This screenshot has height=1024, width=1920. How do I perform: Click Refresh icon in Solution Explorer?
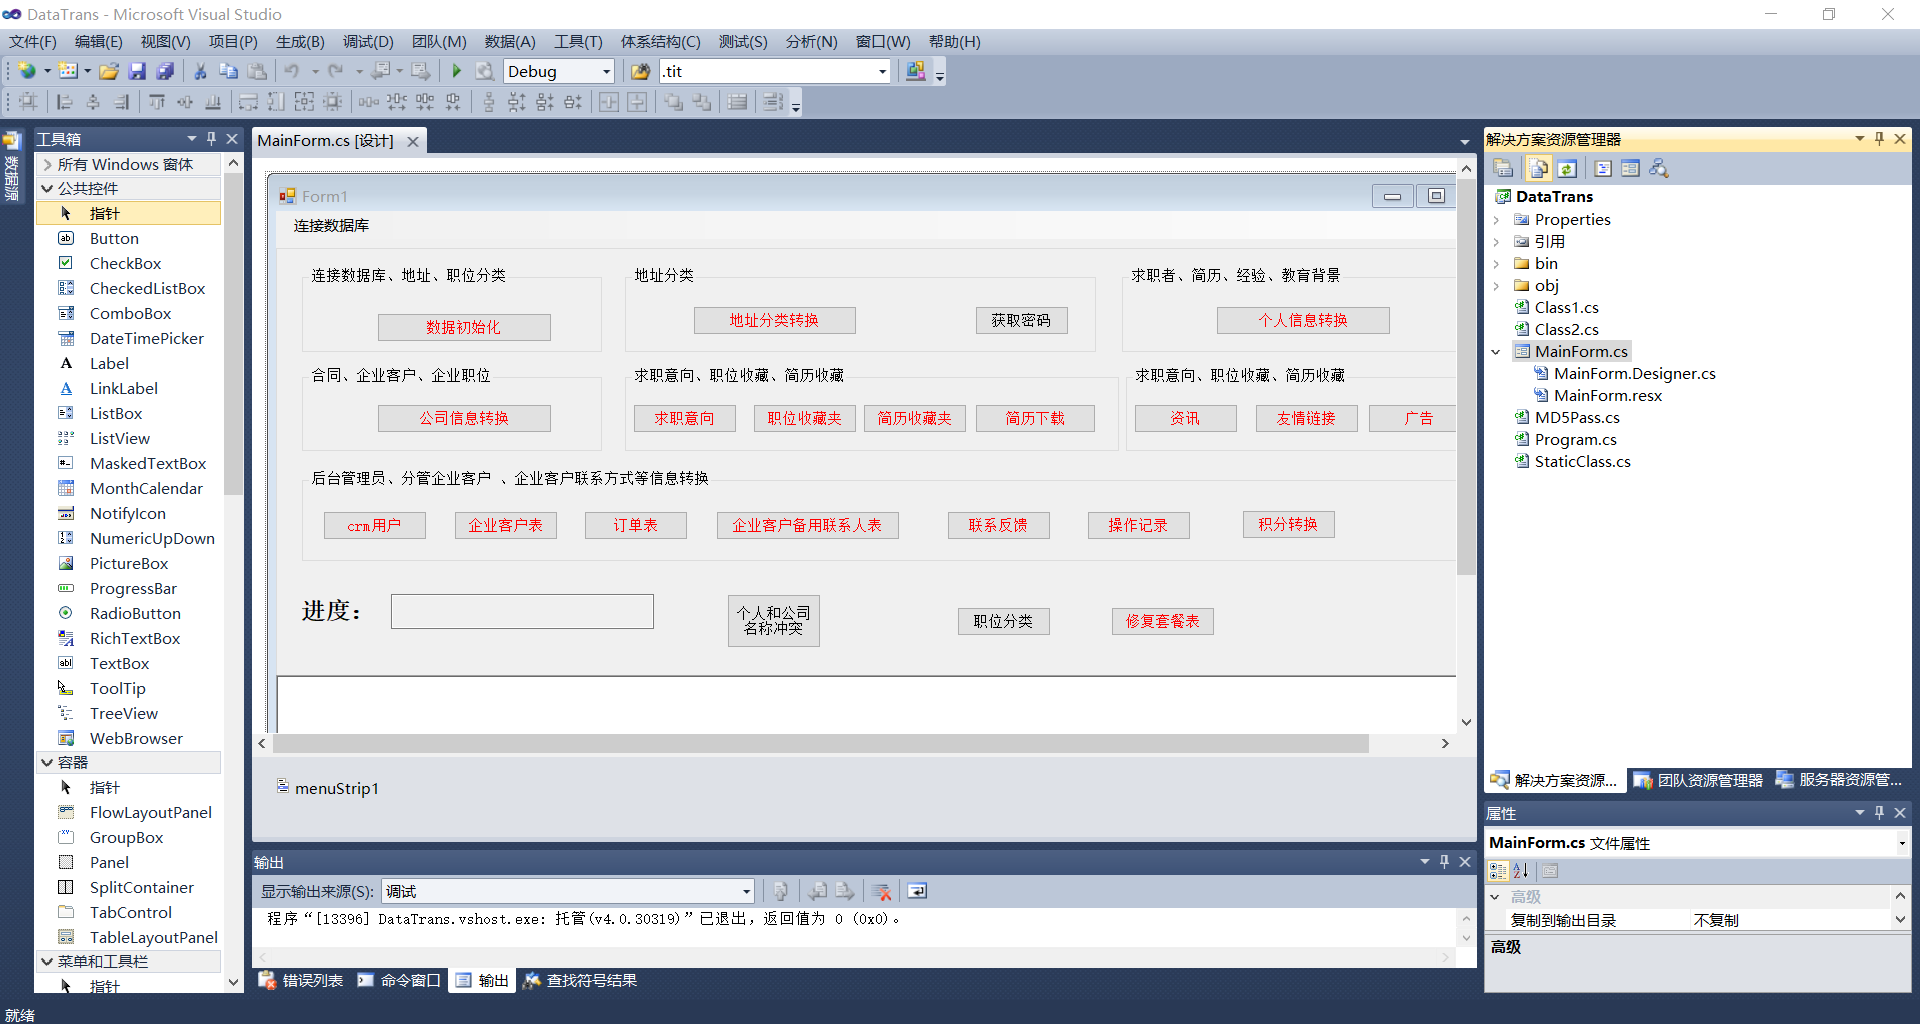coord(1567,168)
